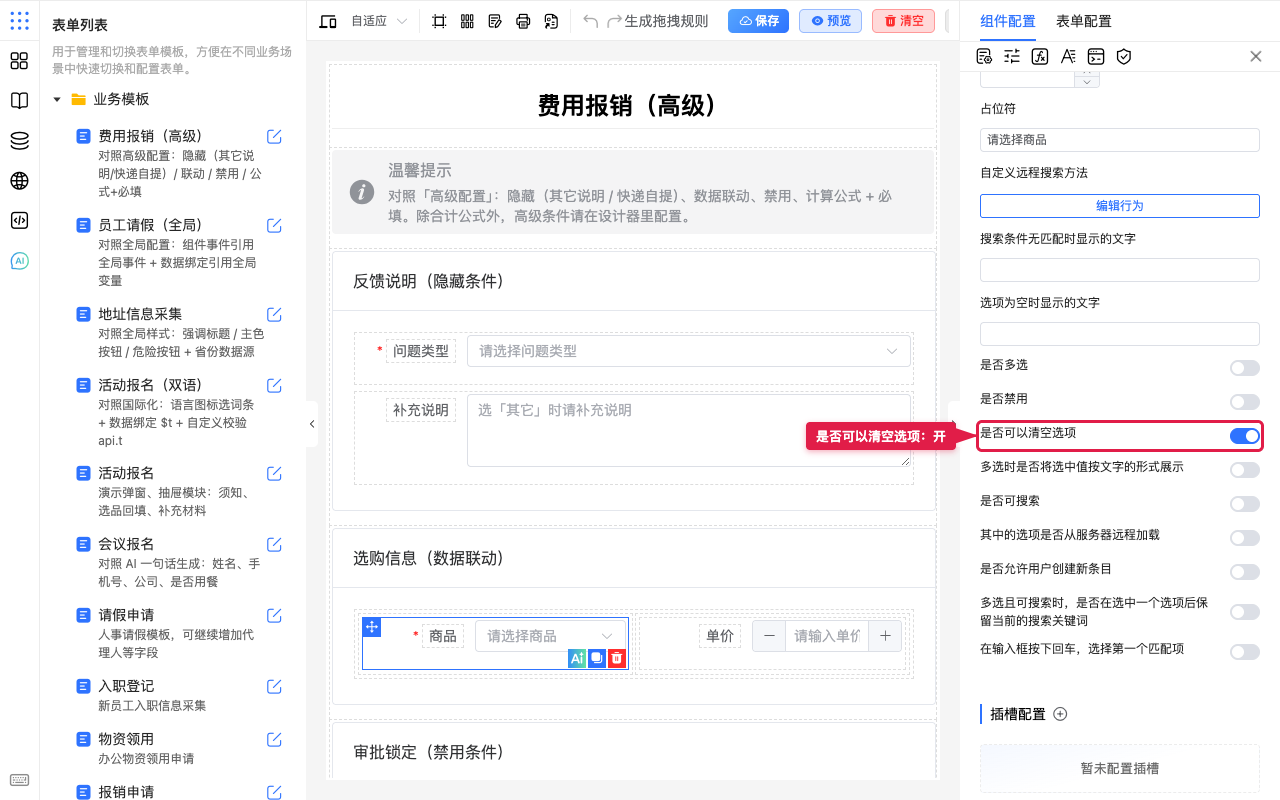Click the undo arrow in the toolbar
The image size is (1280, 800).
coord(590,21)
